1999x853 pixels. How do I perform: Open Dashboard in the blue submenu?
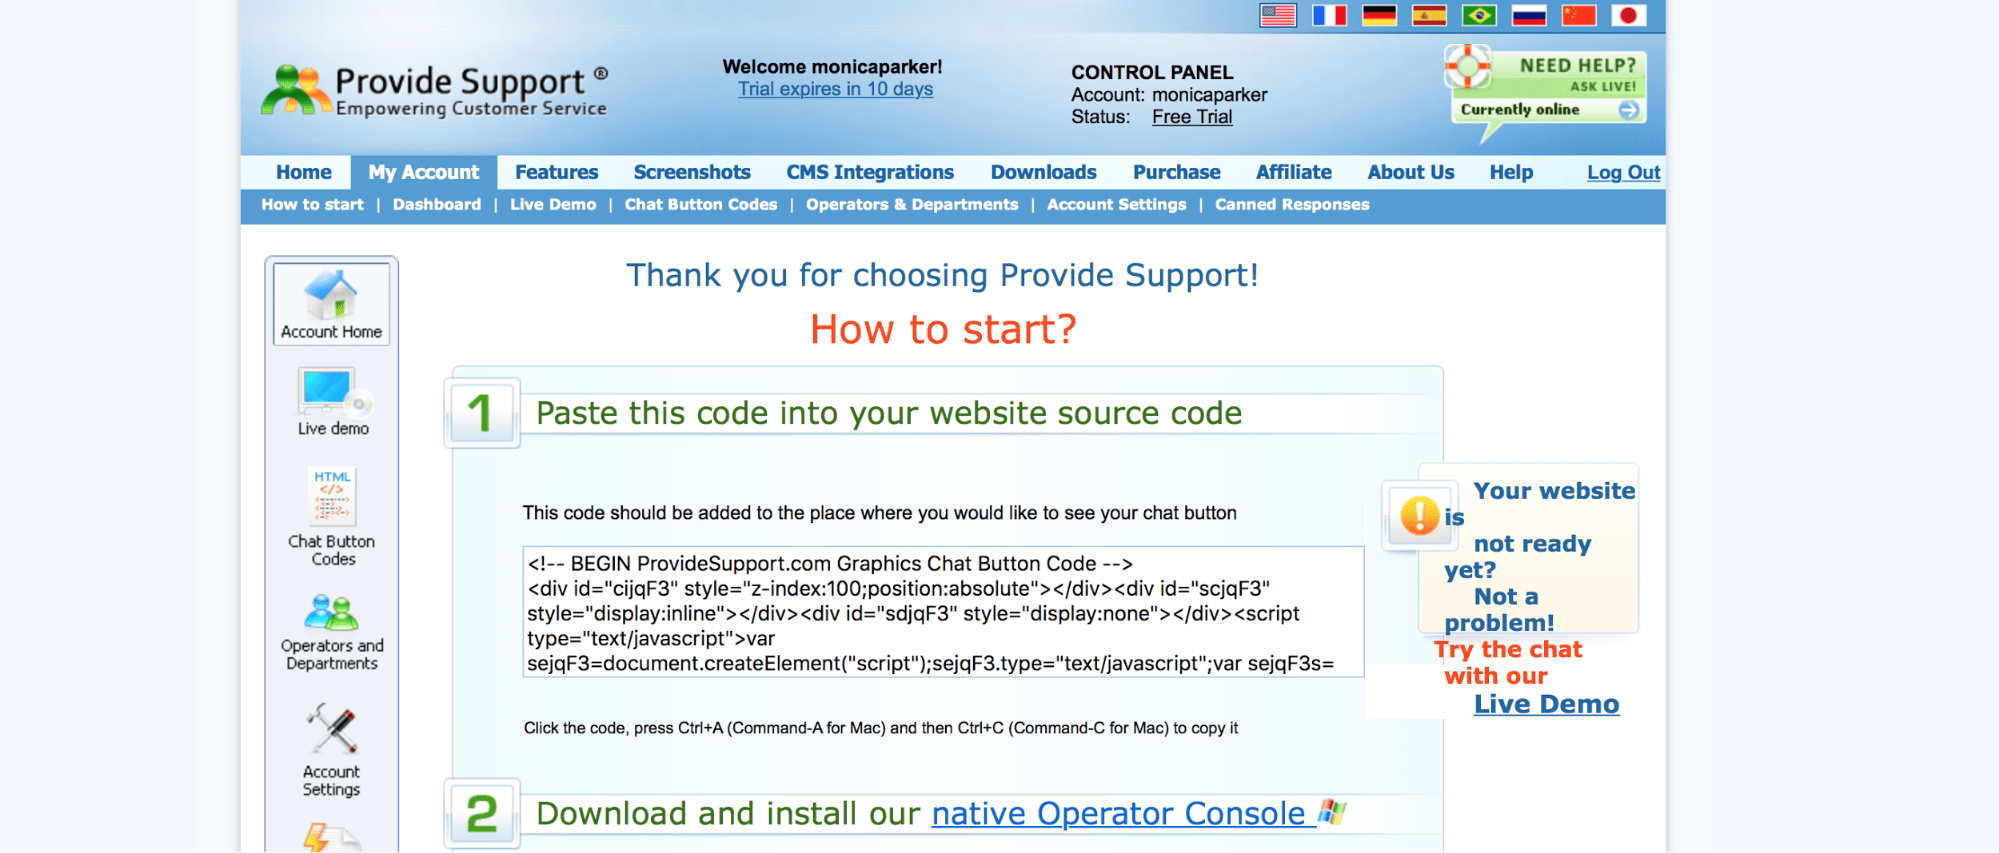click(437, 204)
